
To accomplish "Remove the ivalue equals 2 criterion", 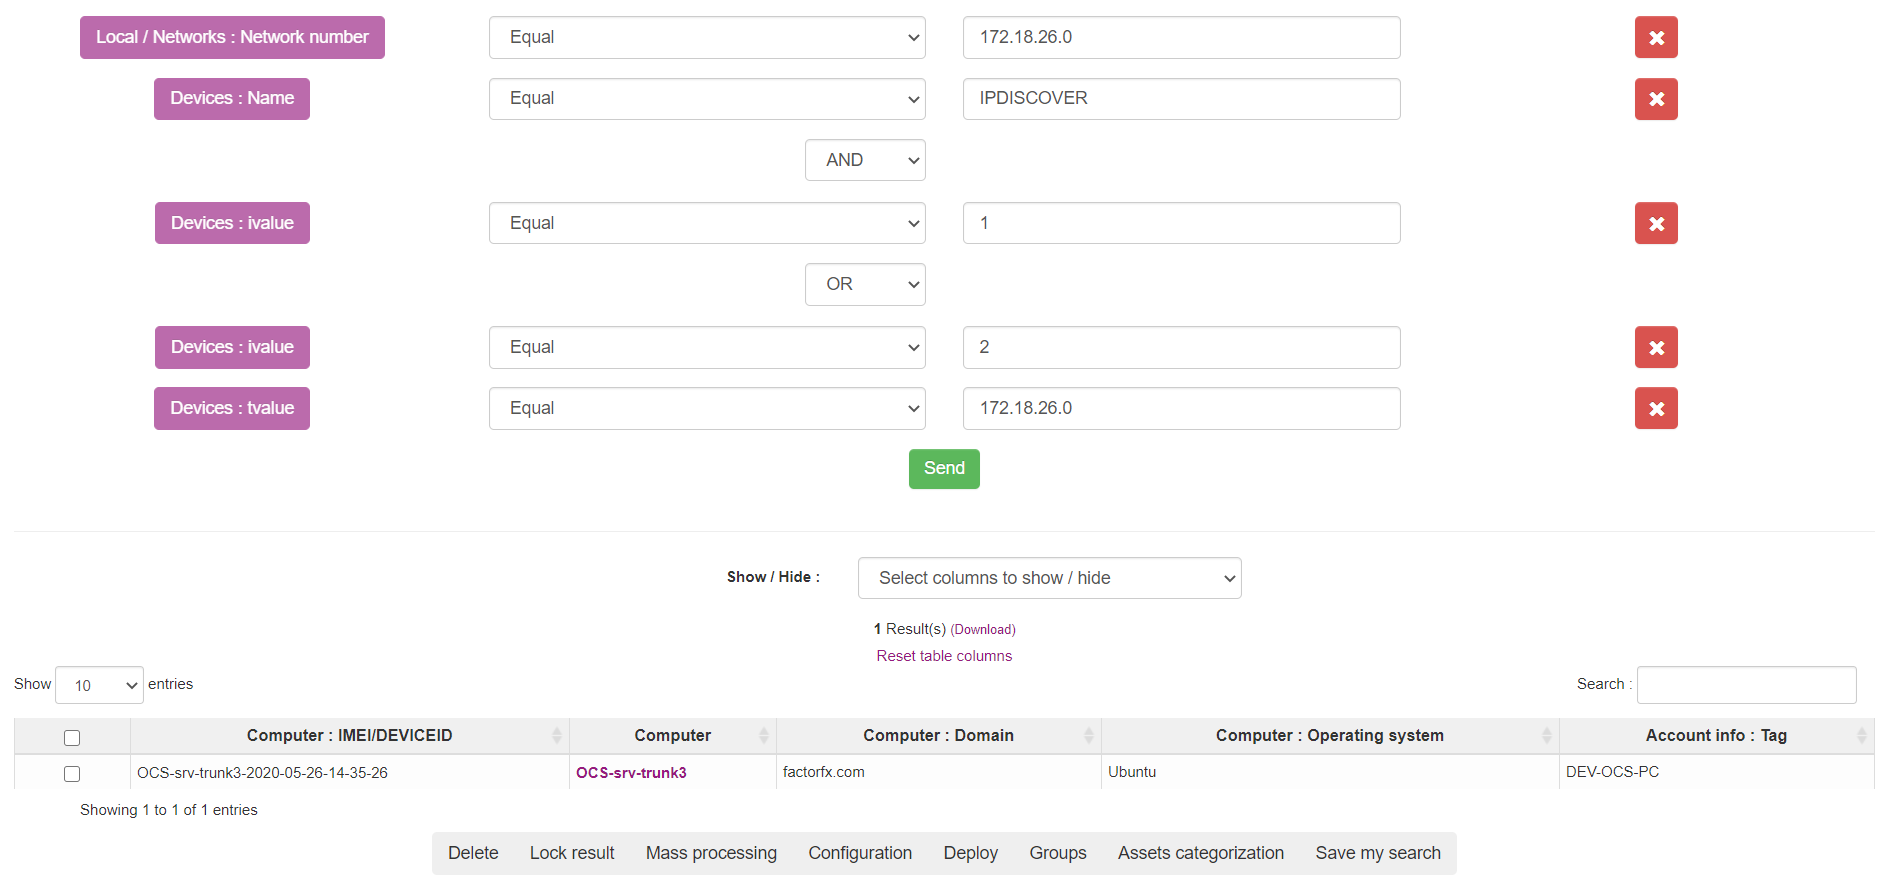I will [x=1655, y=347].
